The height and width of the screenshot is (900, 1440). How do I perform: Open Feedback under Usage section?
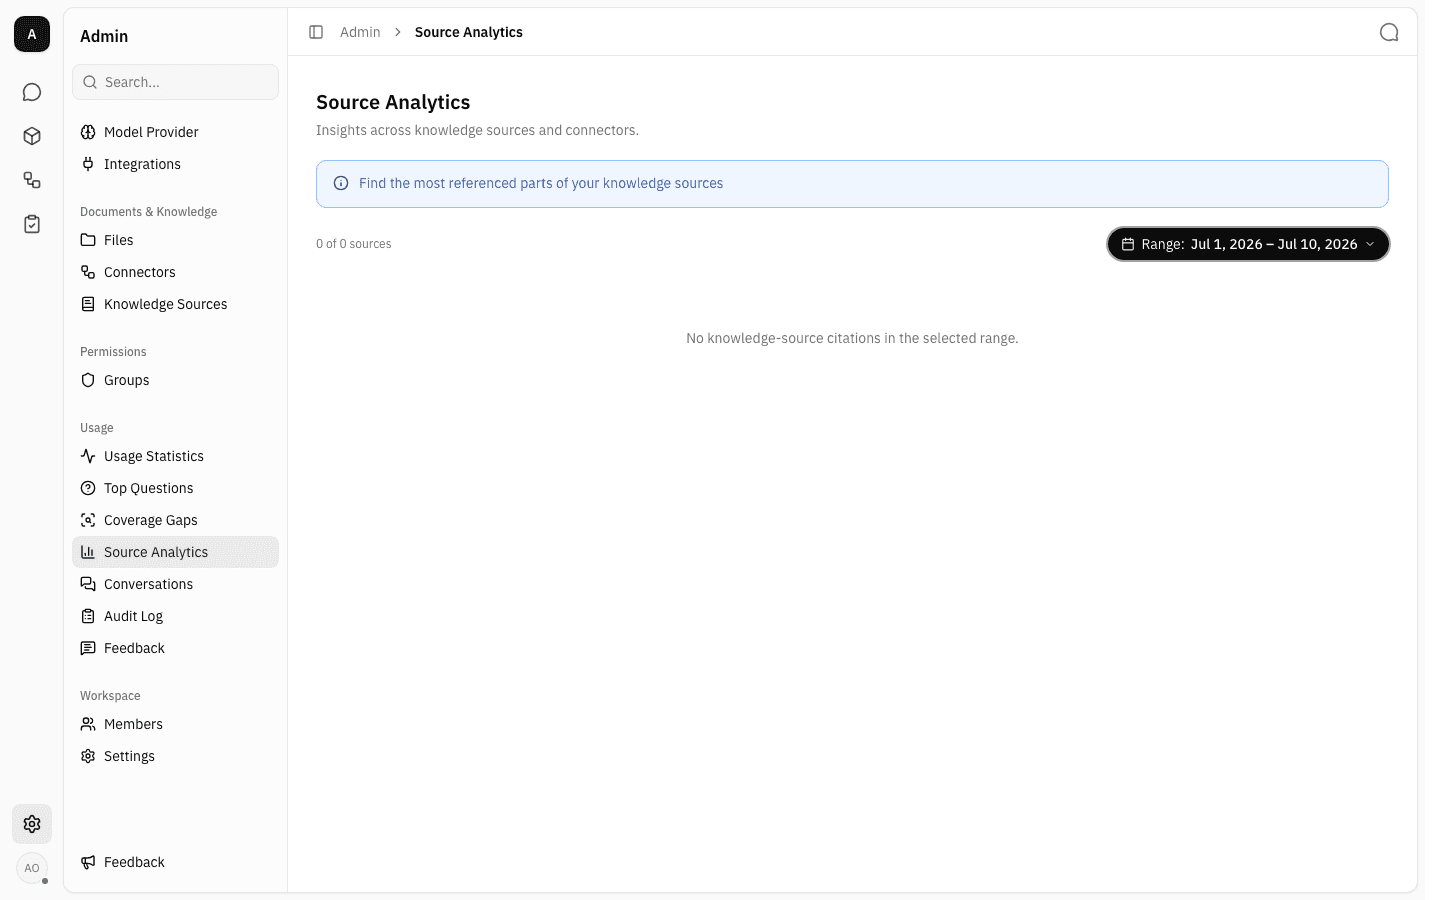[x=175, y=648]
